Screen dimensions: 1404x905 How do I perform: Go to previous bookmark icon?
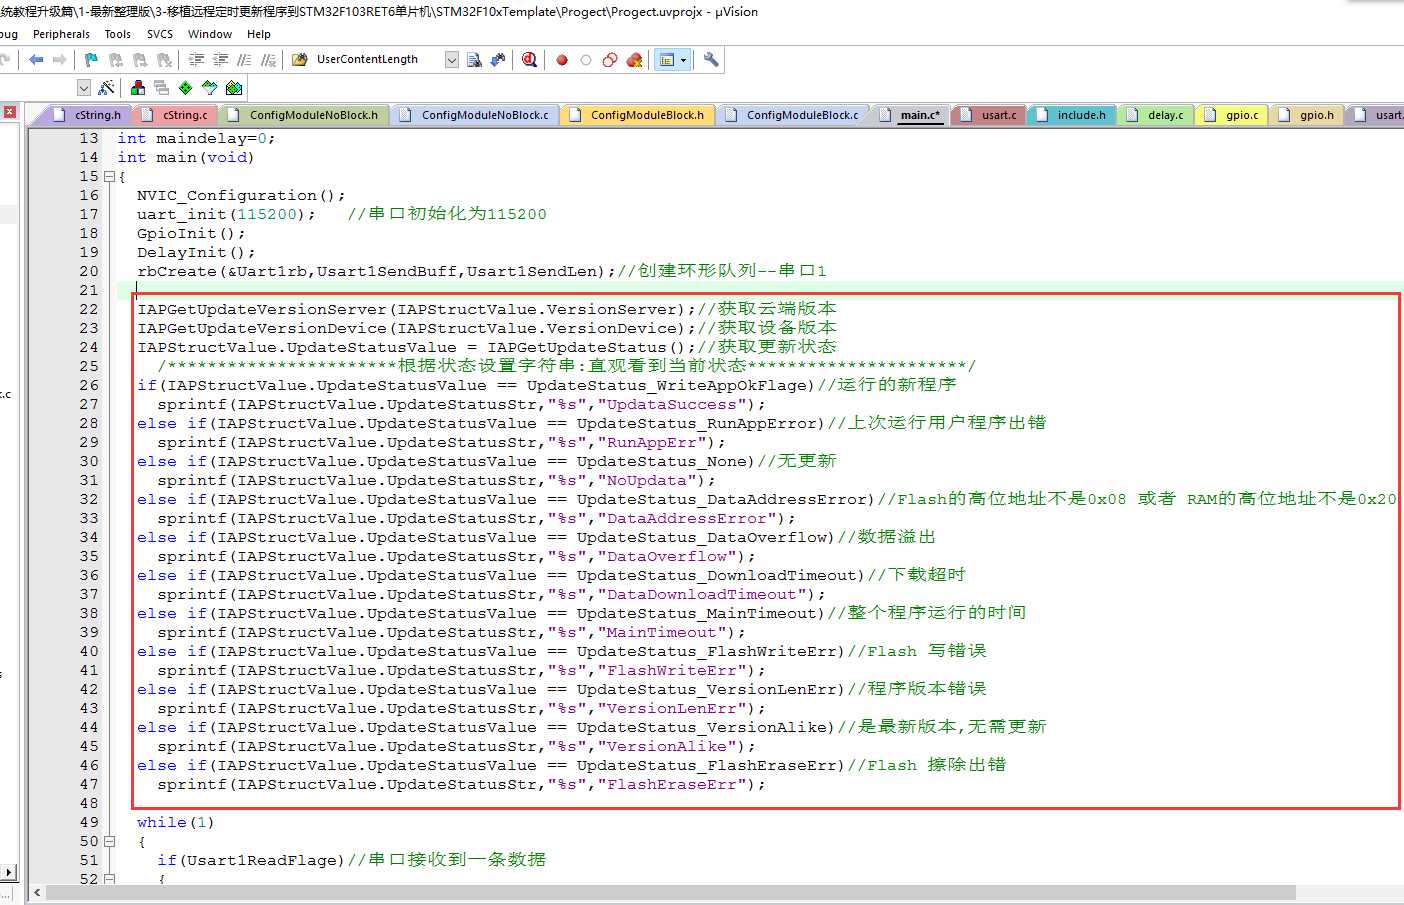pyautogui.click(x=115, y=60)
